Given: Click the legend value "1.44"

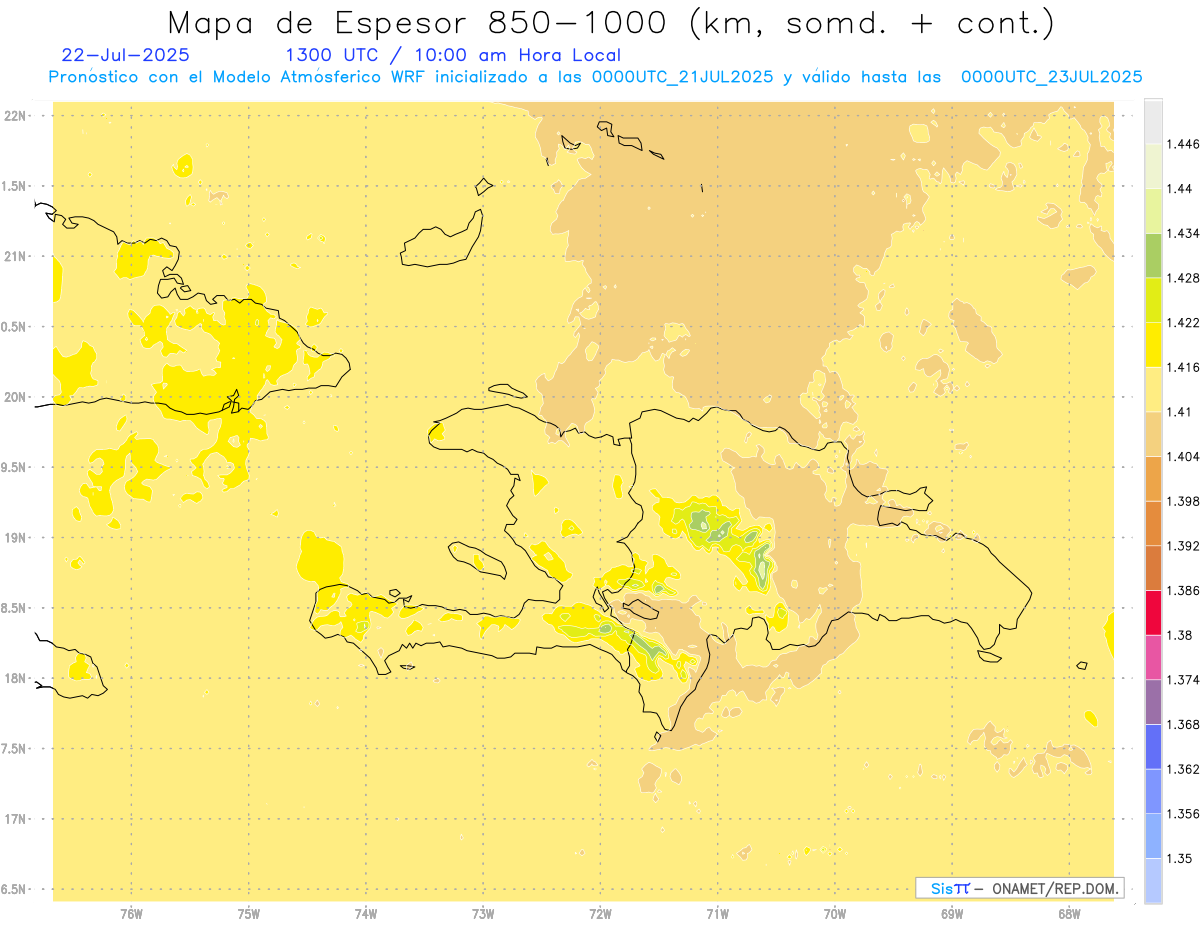Looking at the screenshot, I should (1180, 189).
